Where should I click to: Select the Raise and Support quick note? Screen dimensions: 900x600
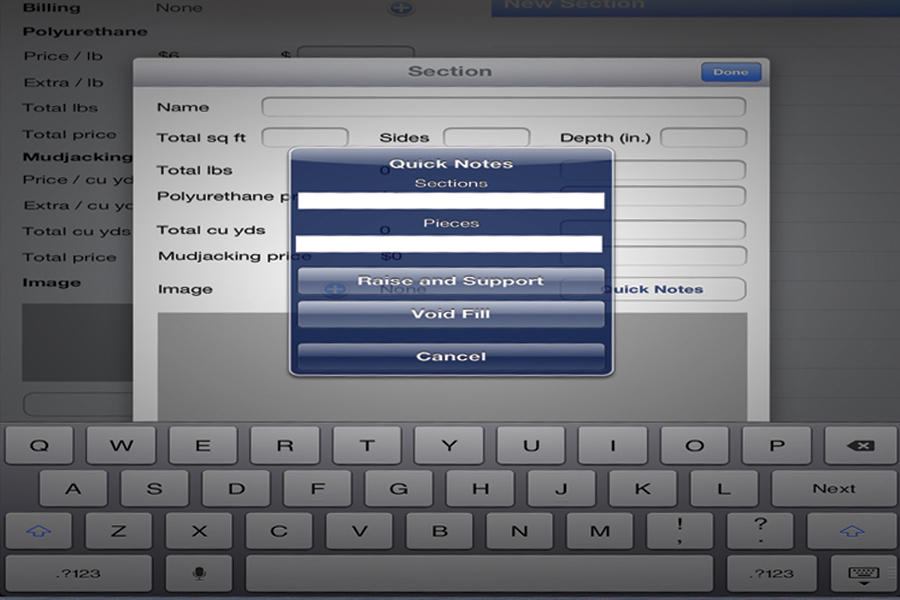(x=450, y=281)
